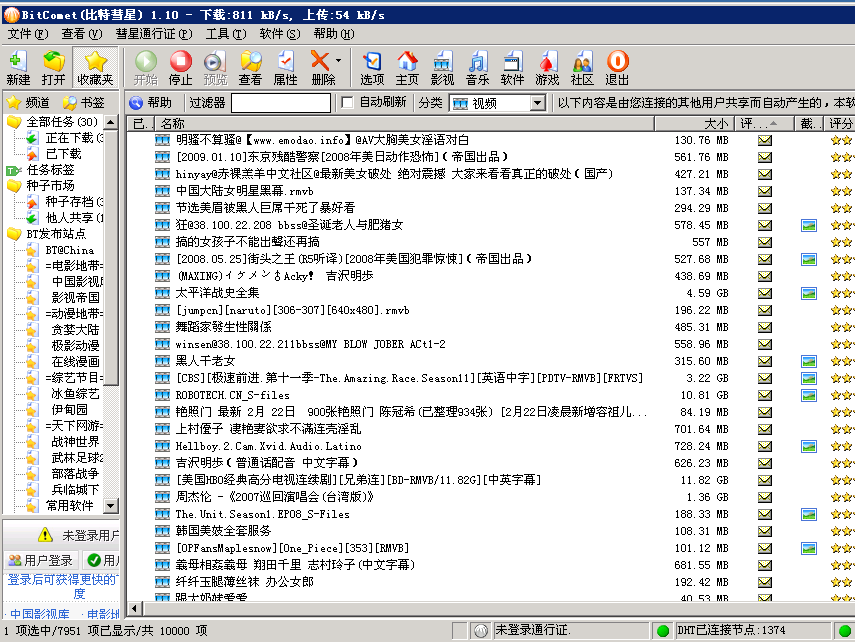
Task: Open the 软件 (Software) toolbar icon
Action: coord(512,68)
